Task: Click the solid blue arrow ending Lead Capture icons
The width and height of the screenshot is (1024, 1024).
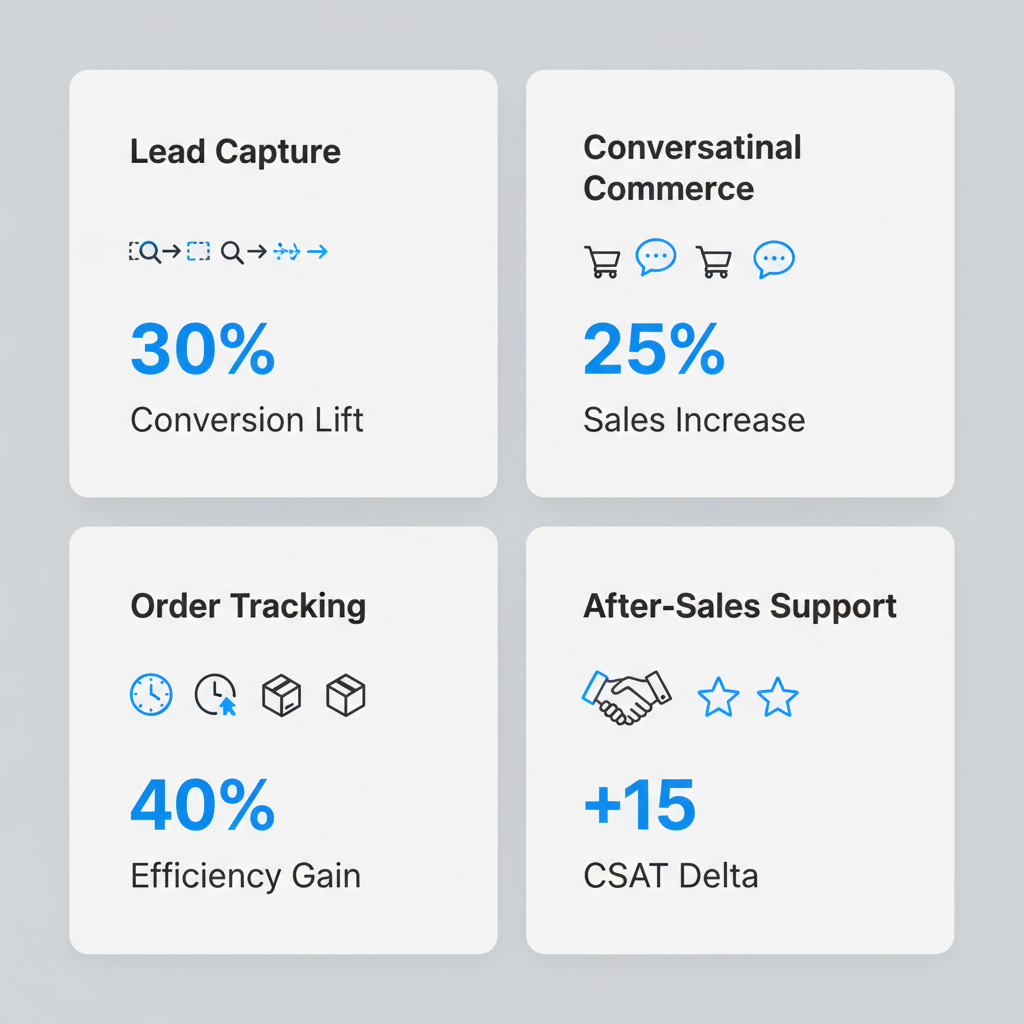Action: pos(317,252)
